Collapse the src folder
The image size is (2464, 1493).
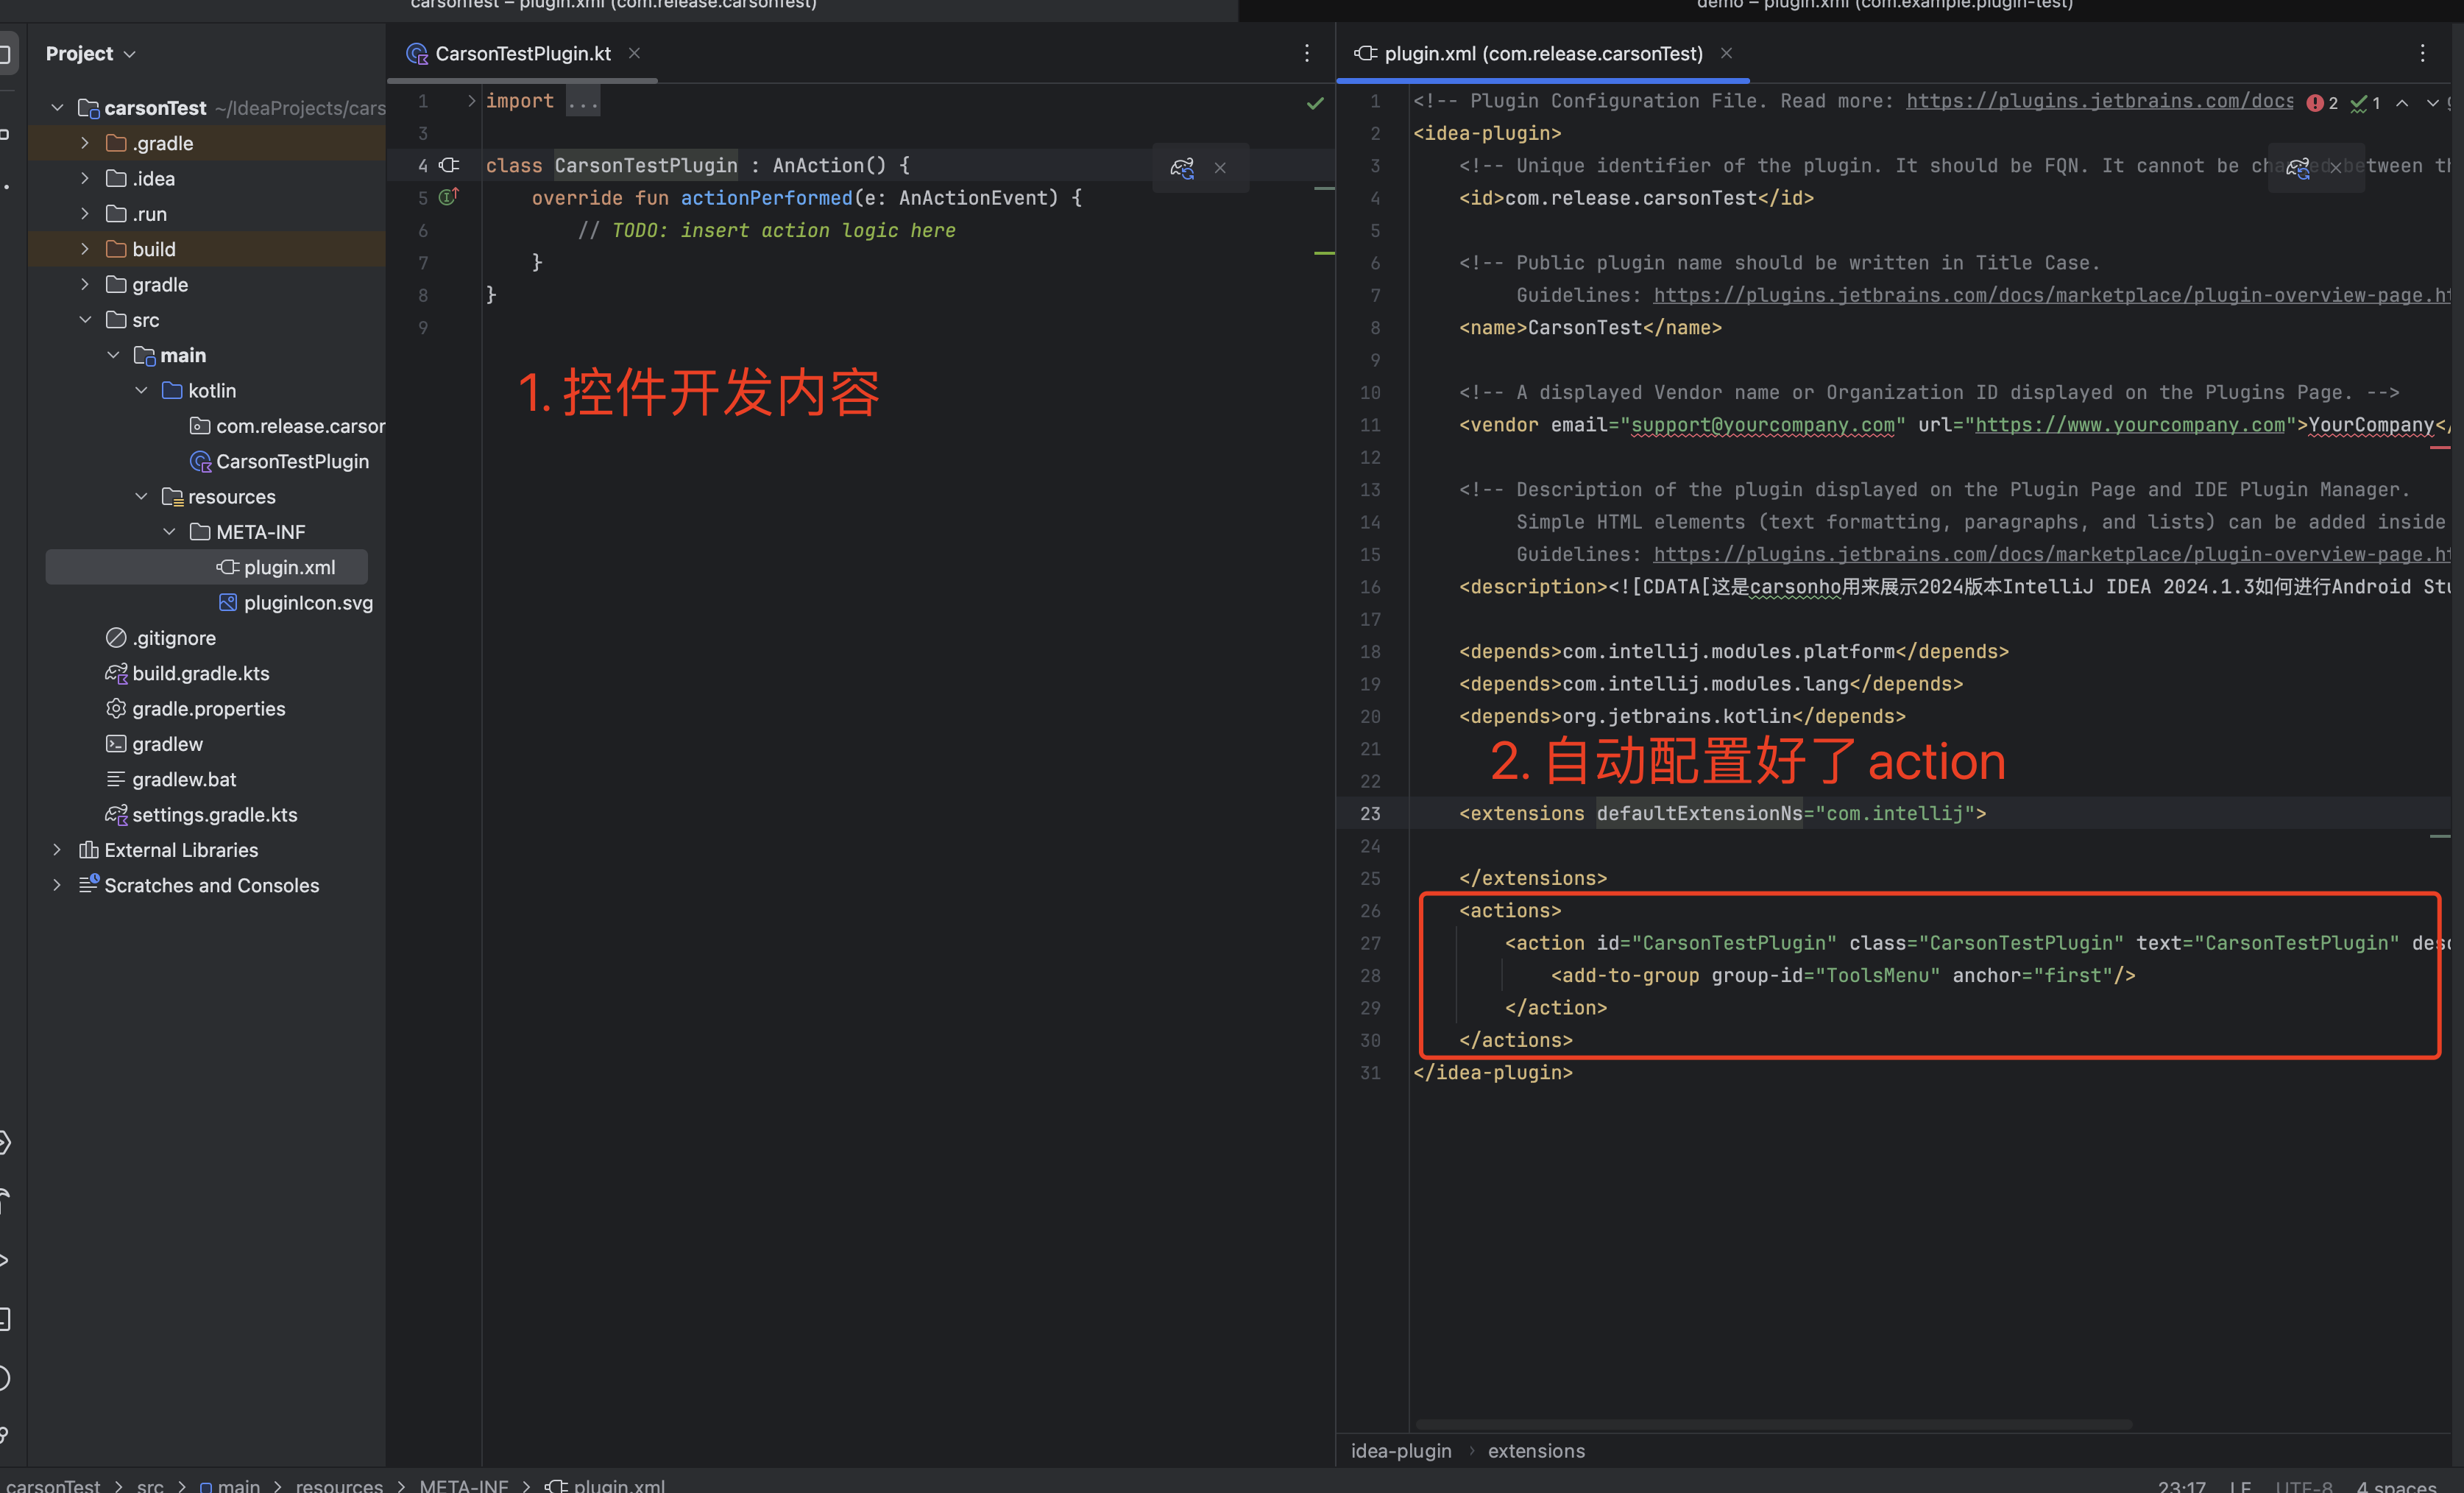coord(85,320)
